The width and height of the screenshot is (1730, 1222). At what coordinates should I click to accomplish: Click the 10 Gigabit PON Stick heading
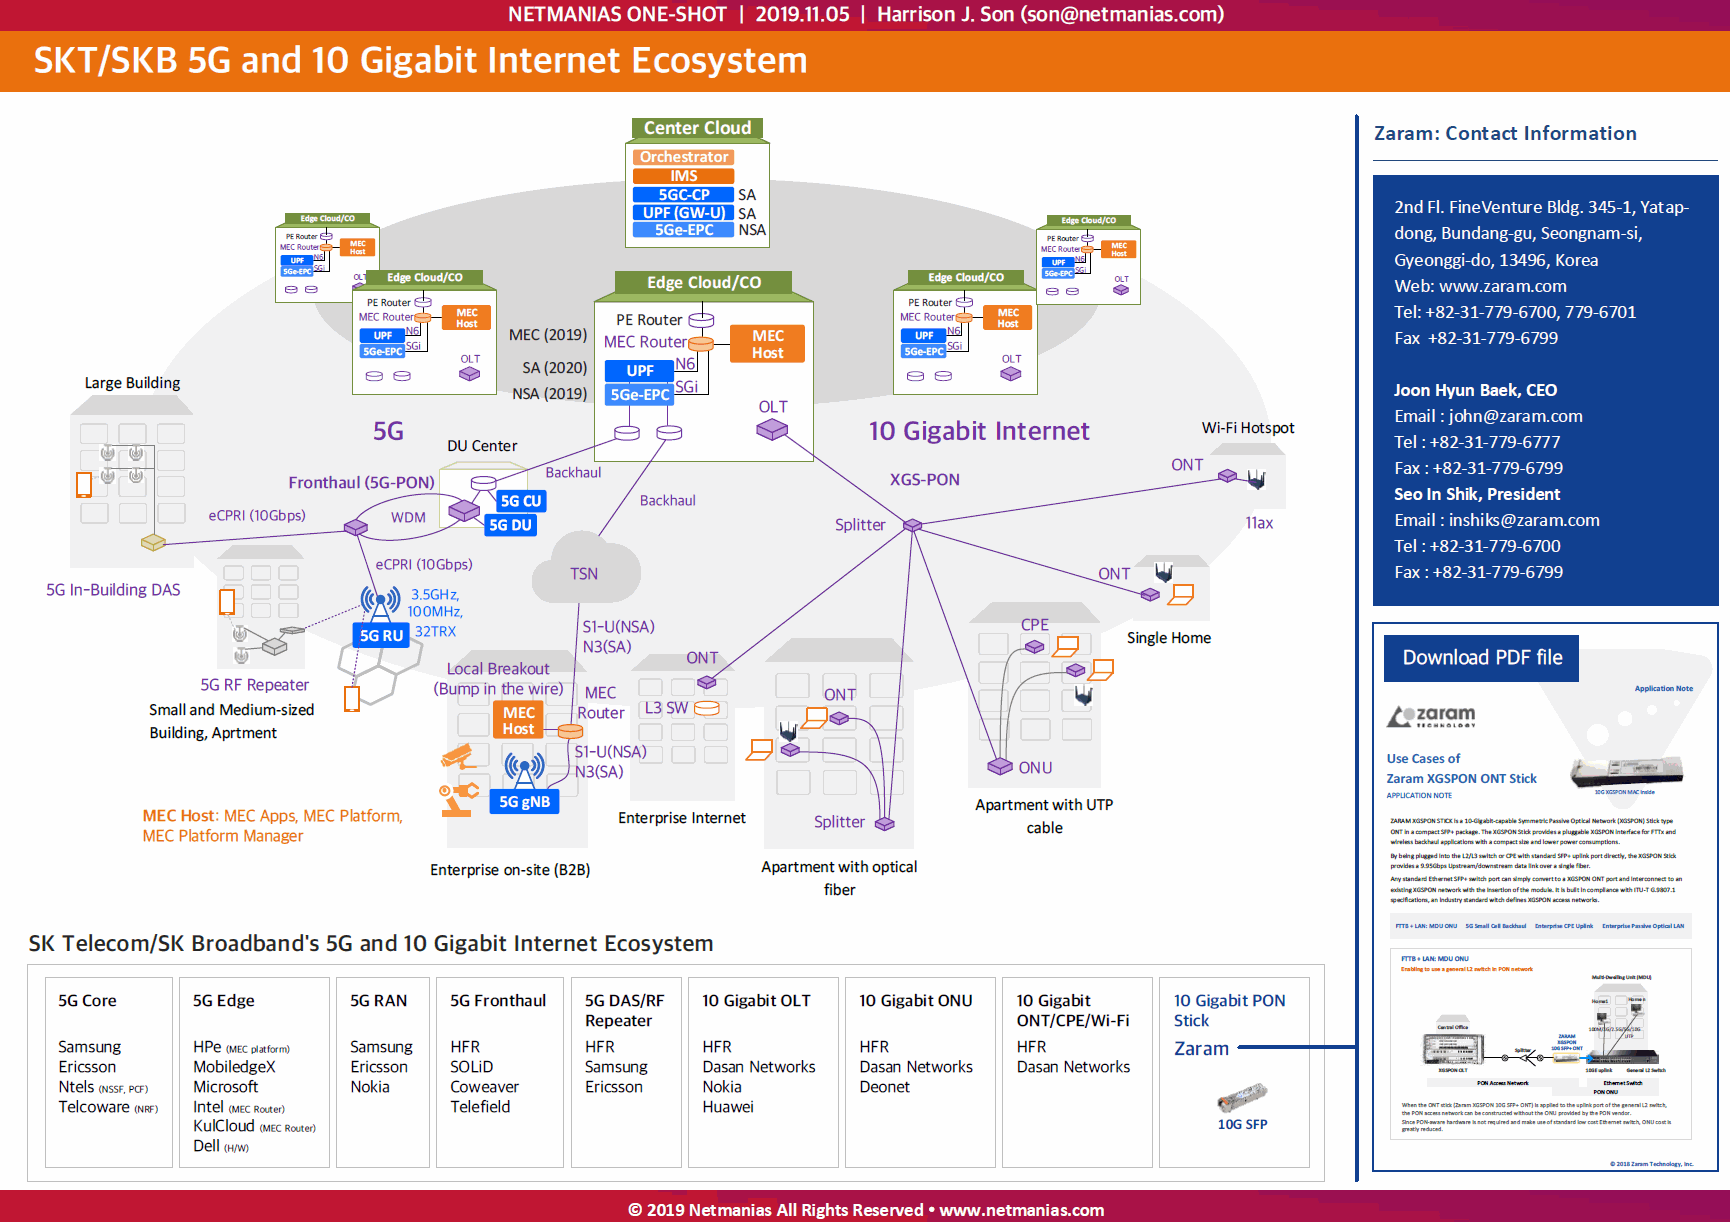click(1230, 1011)
